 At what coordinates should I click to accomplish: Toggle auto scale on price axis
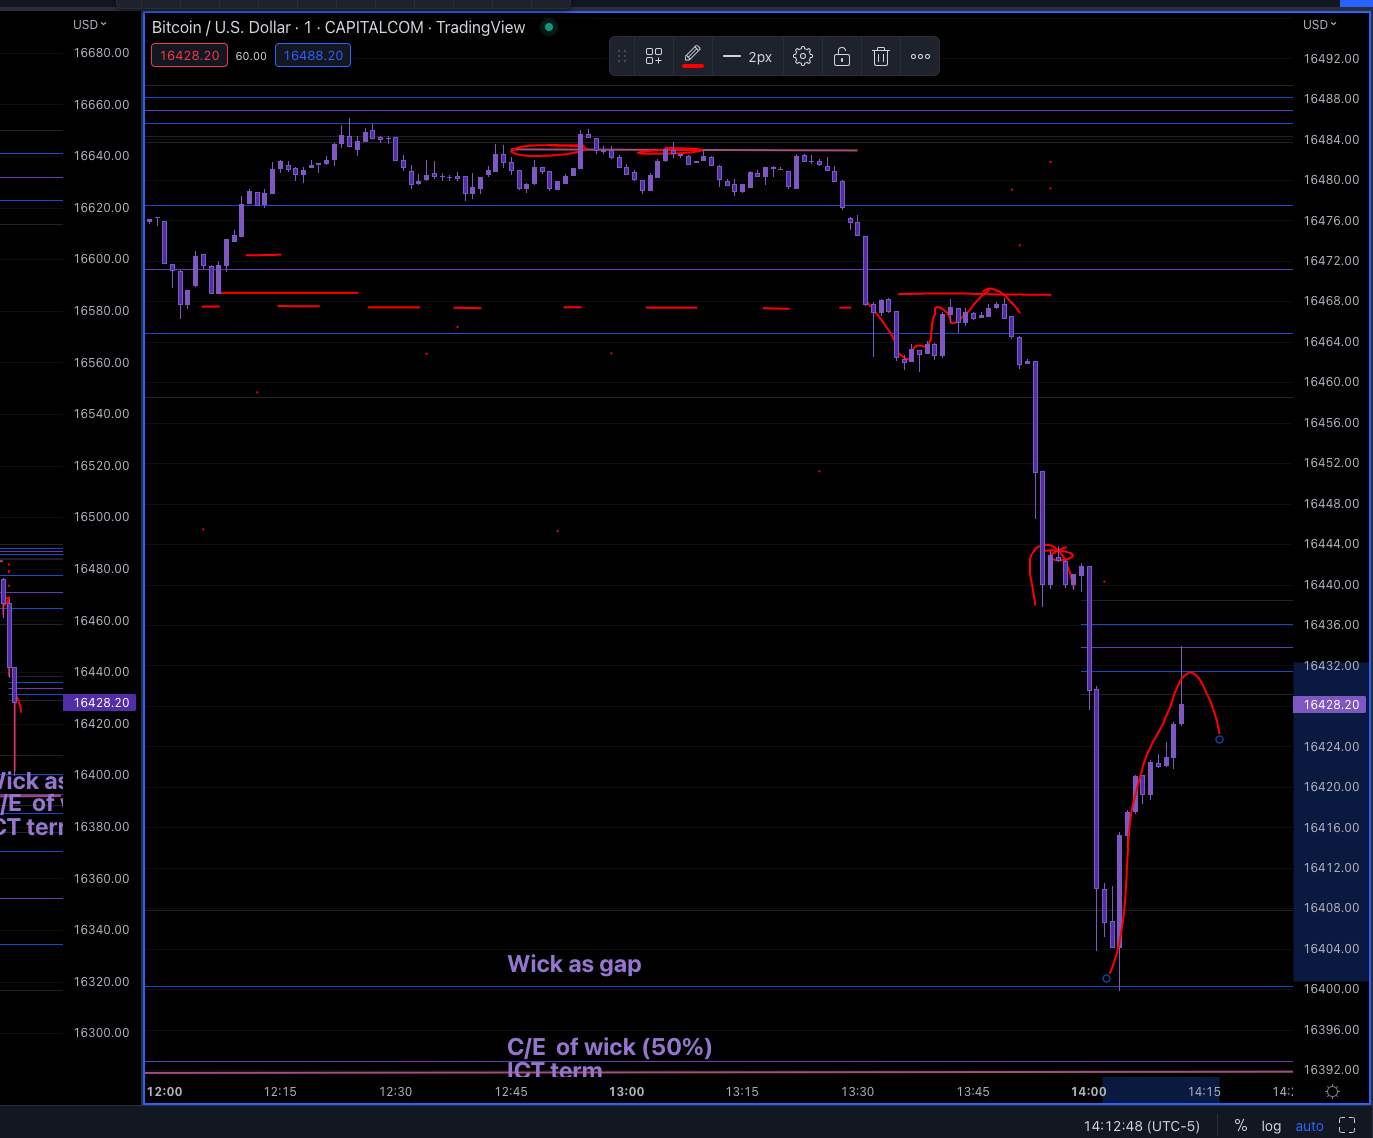[1309, 1125]
